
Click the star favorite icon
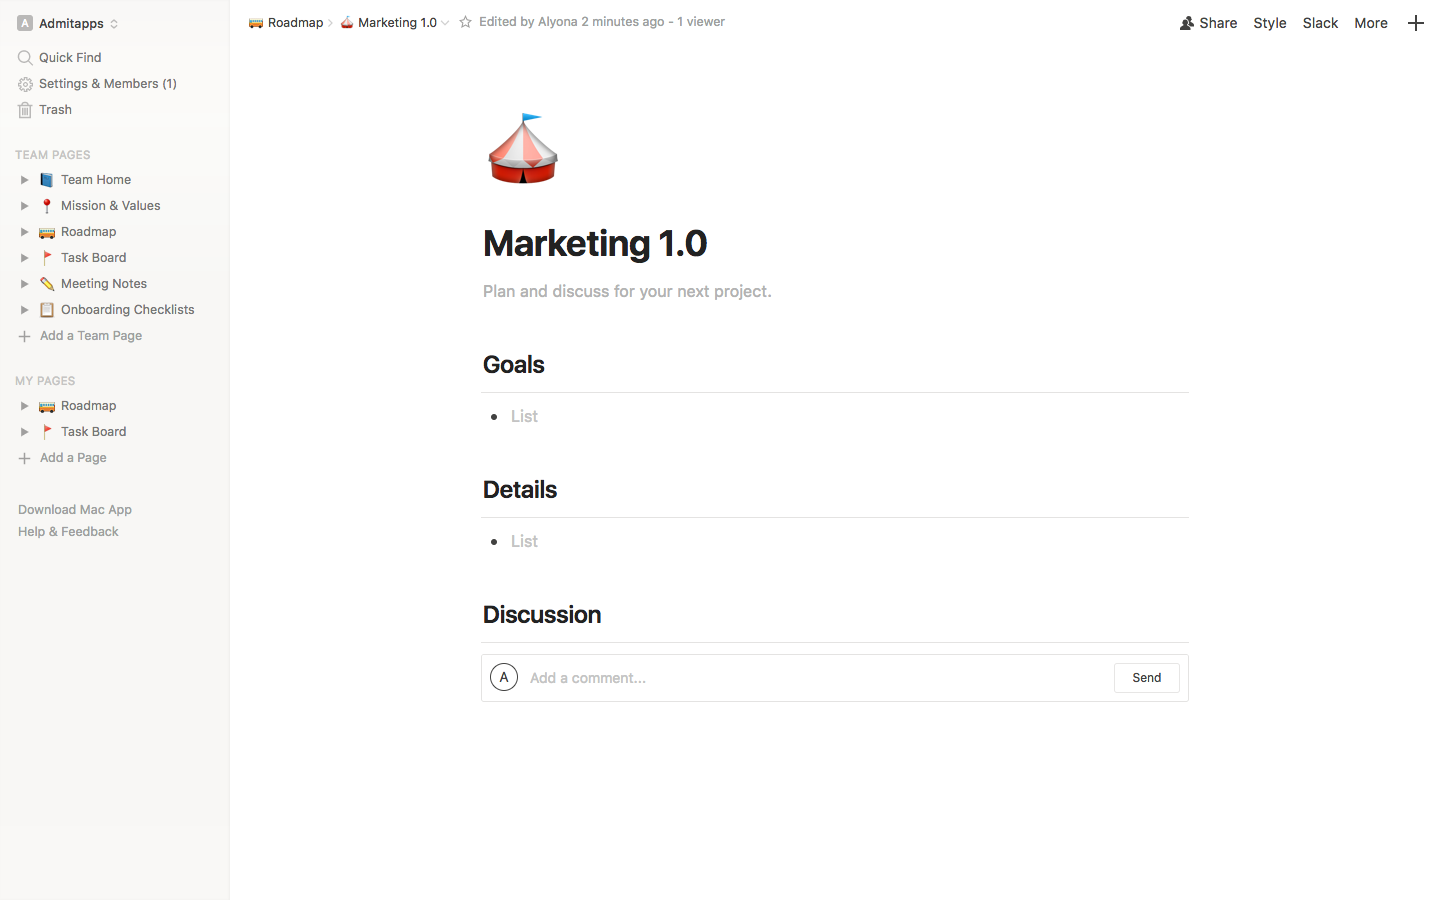tap(465, 22)
